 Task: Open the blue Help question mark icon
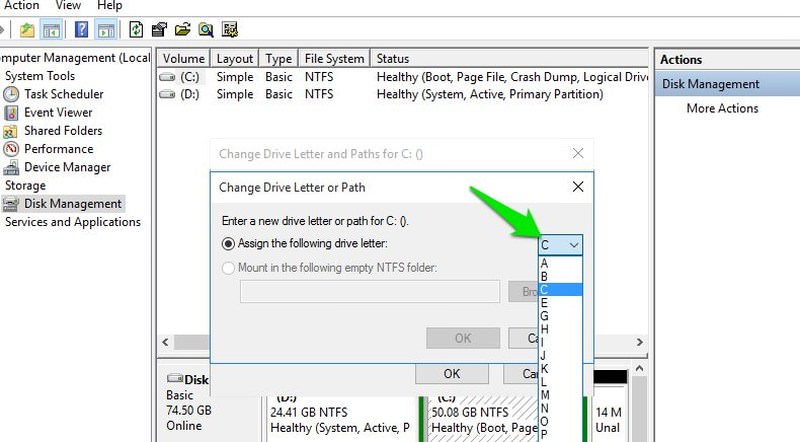pyautogui.click(x=81, y=30)
